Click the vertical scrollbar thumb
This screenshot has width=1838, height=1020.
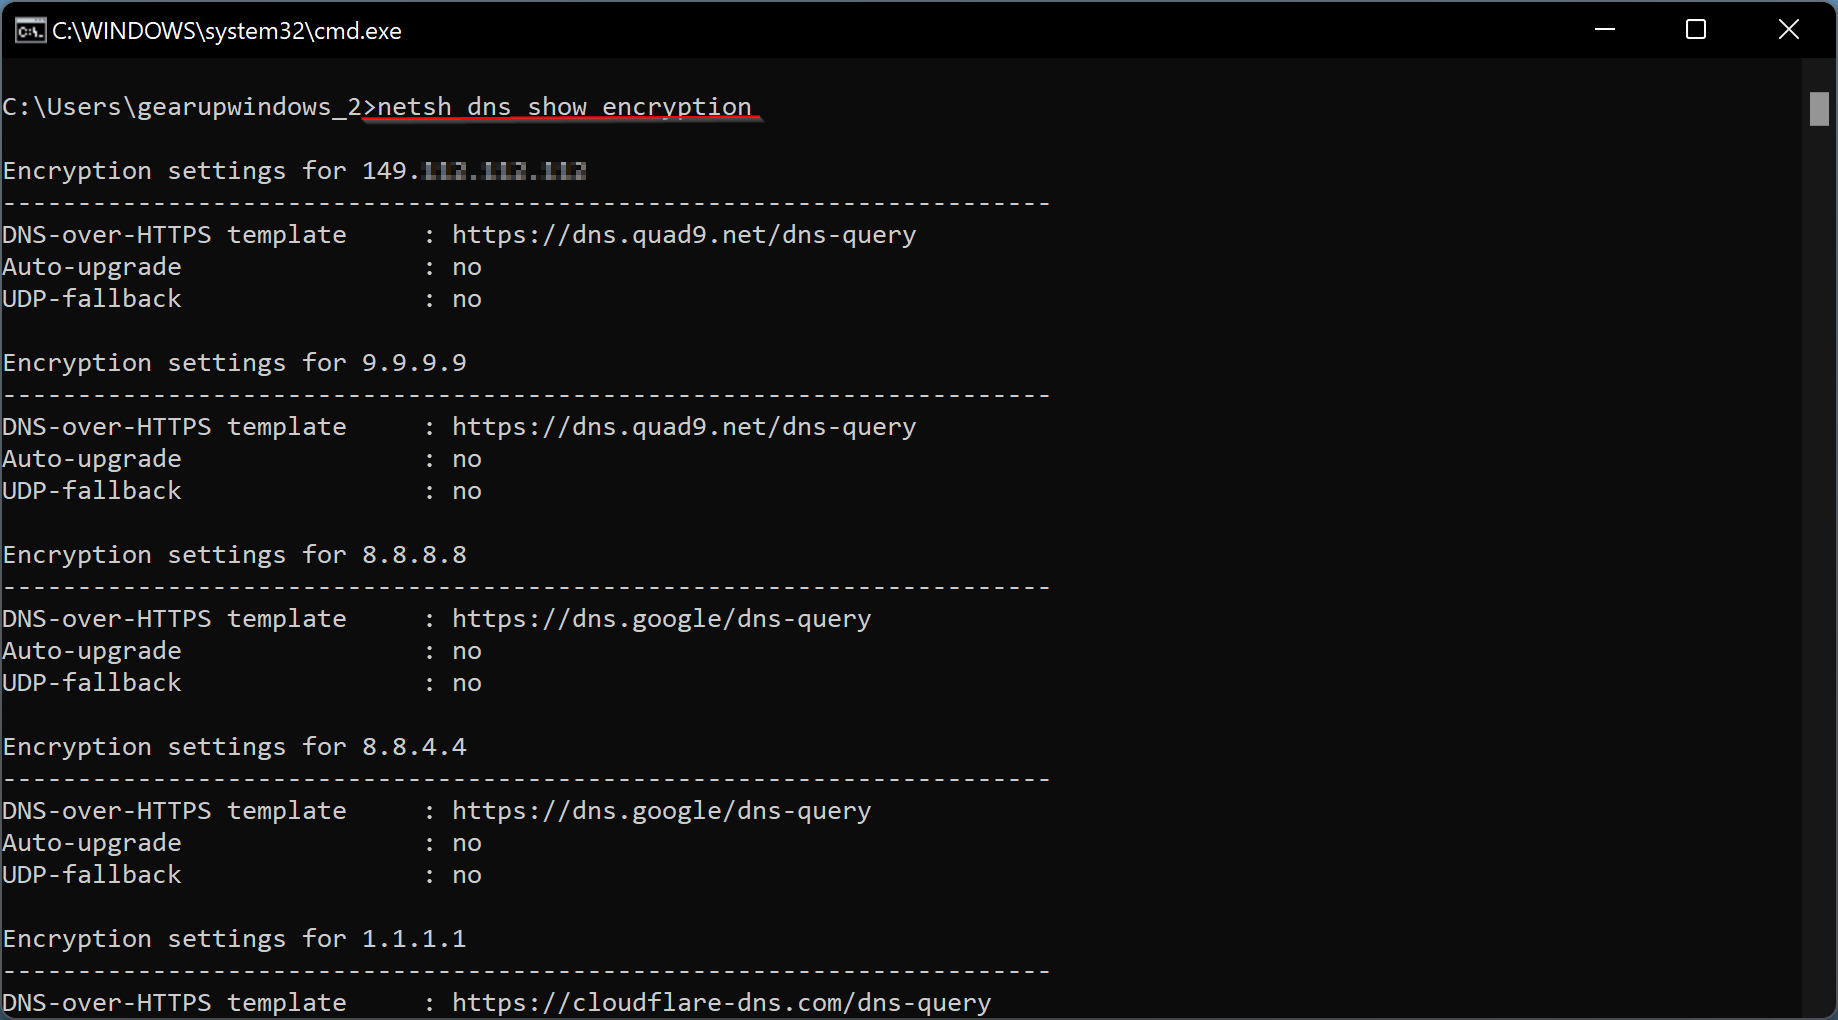click(1819, 109)
